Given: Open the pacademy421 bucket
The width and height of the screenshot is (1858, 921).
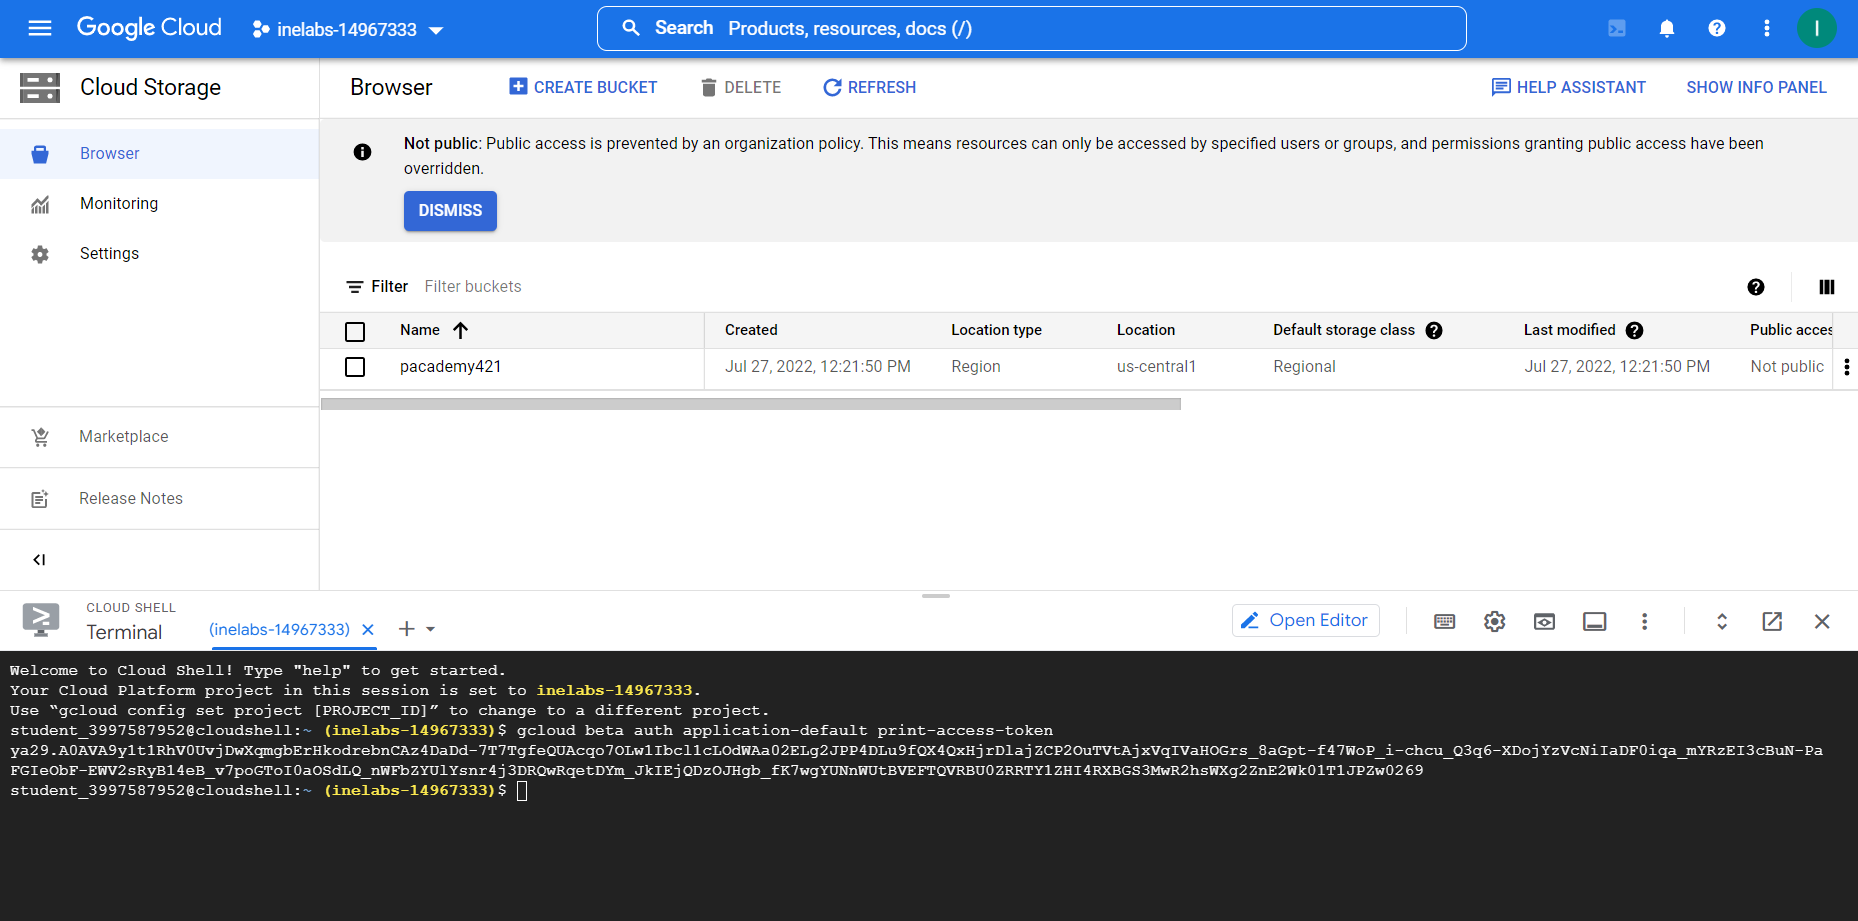Looking at the screenshot, I should pyautogui.click(x=450, y=367).
